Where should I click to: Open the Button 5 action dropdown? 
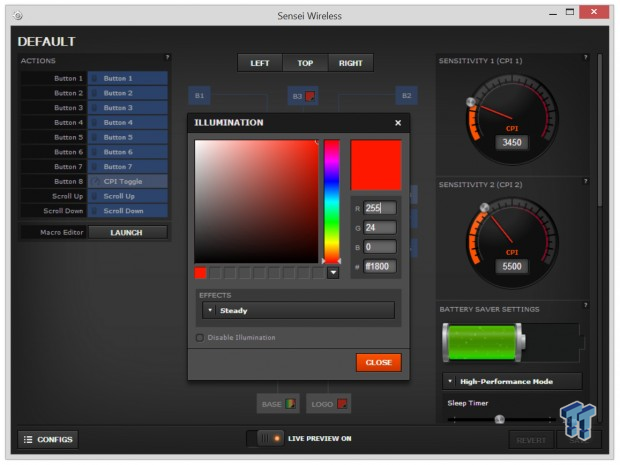click(x=128, y=137)
